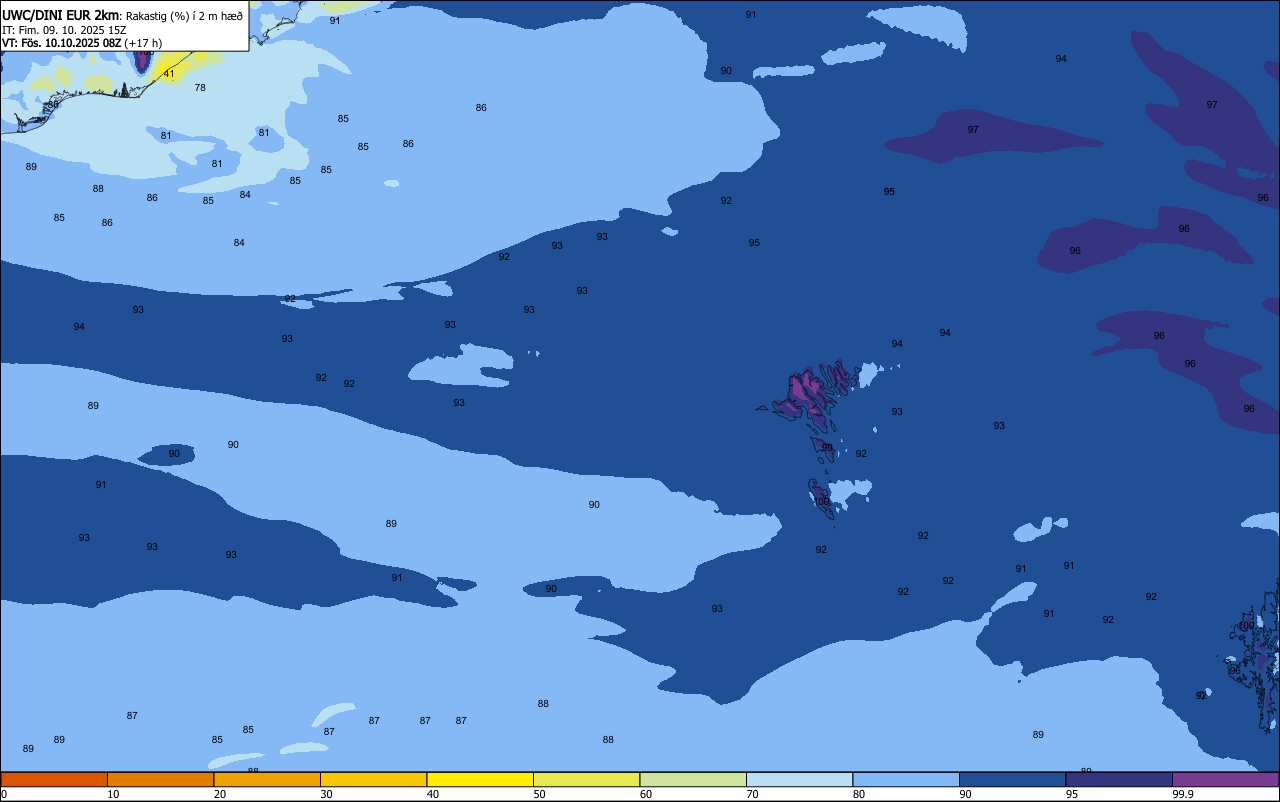Click the 0–10 dark orange legend swatch
The width and height of the screenshot is (1280, 802).
tap(54, 779)
